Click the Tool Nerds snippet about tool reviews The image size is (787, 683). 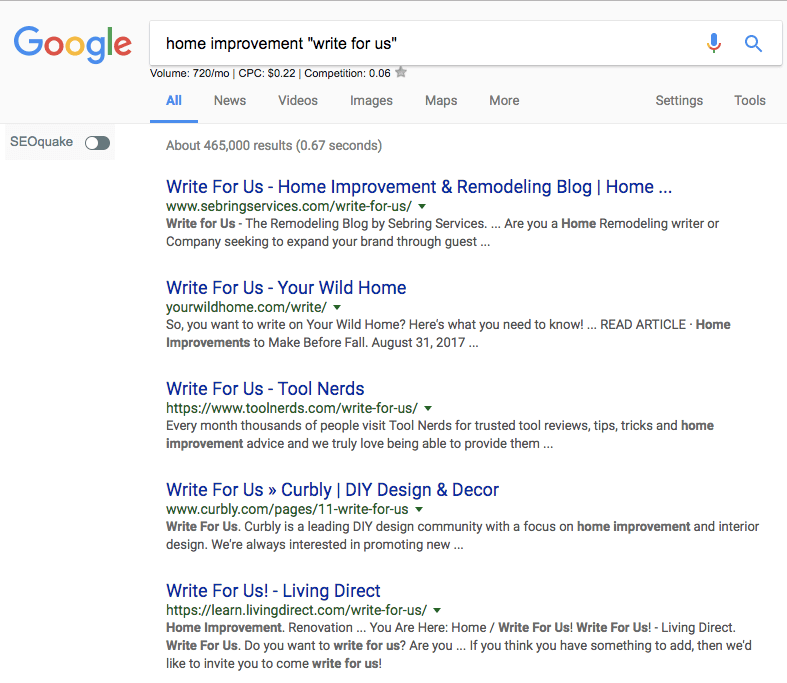point(440,435)
